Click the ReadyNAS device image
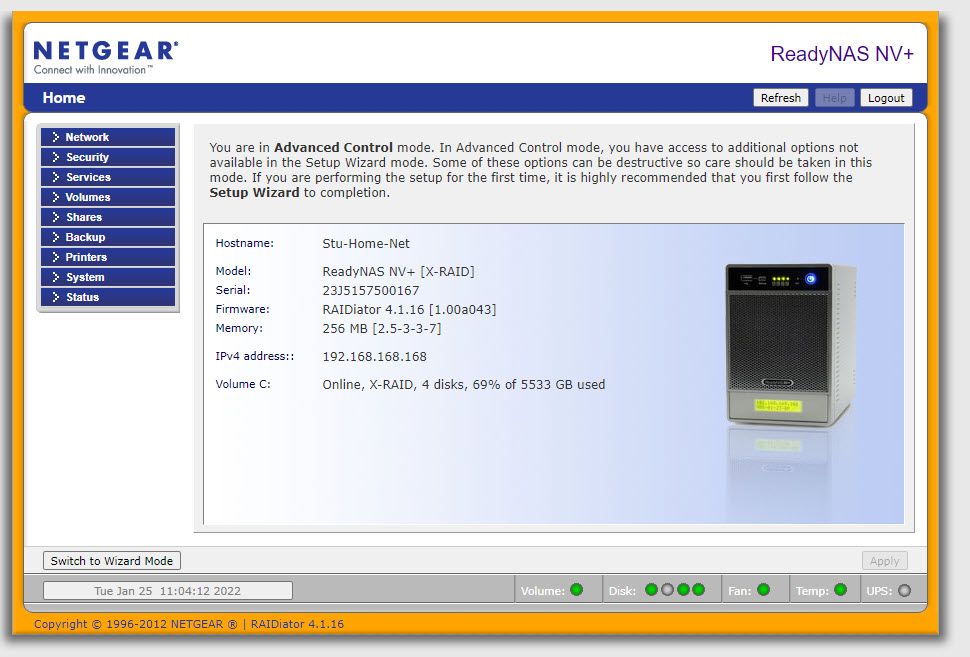Screen dimensions: 970x657 [790, 345]
